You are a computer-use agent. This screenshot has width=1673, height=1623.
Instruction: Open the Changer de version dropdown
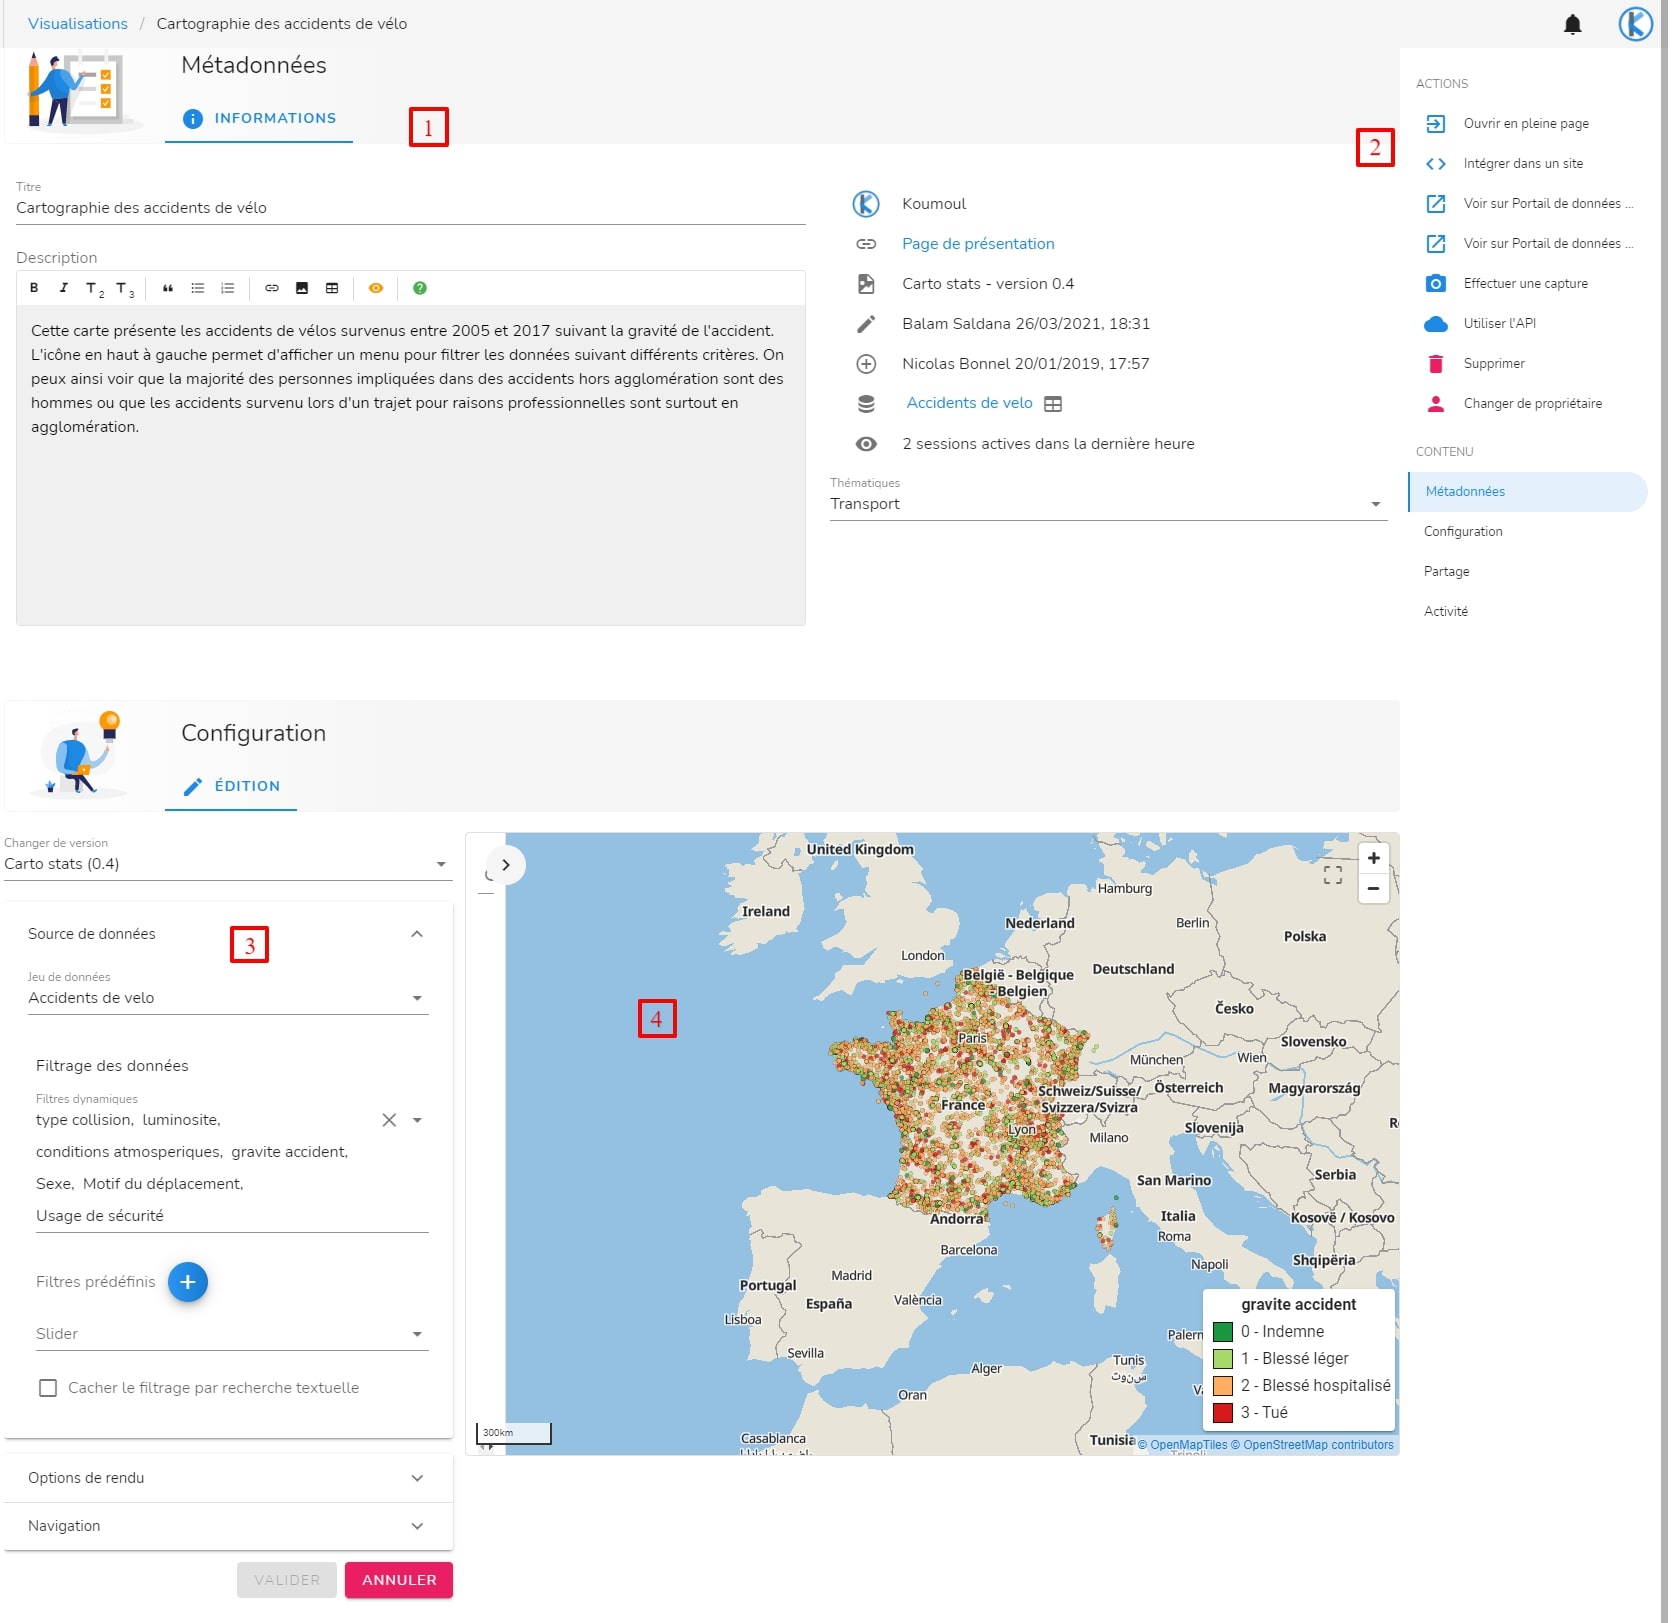pos(228,864)
